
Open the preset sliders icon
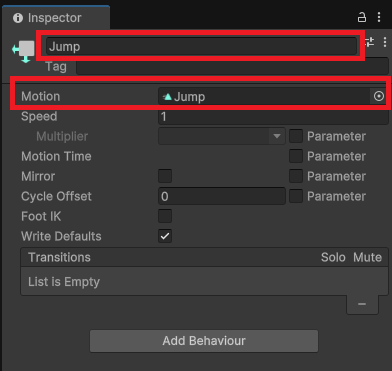369,42
